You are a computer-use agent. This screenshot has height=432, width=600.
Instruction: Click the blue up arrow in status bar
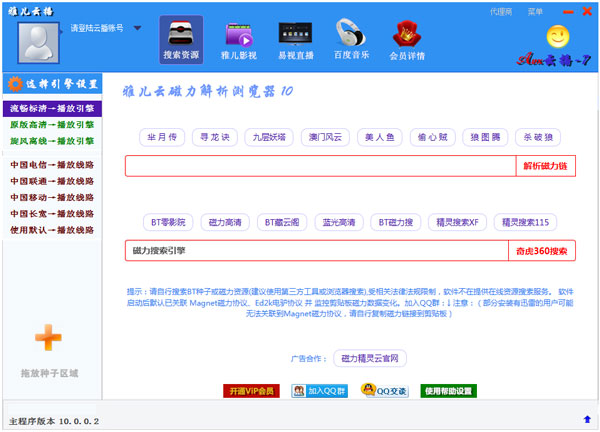[587, 419]
